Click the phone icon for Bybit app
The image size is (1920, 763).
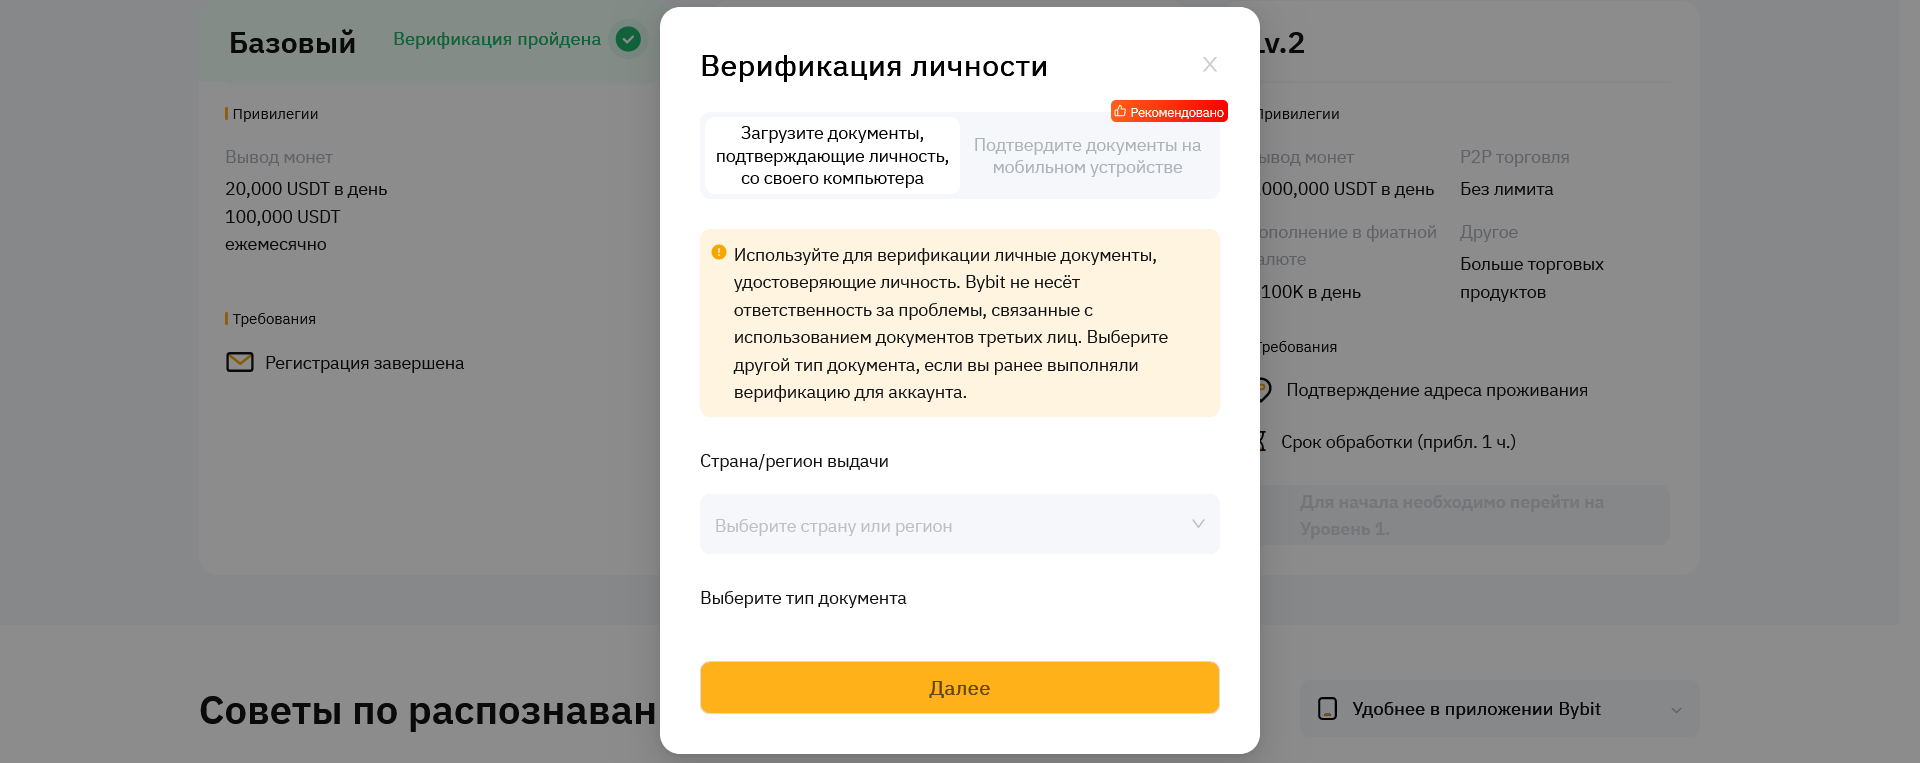[1327, 709]
